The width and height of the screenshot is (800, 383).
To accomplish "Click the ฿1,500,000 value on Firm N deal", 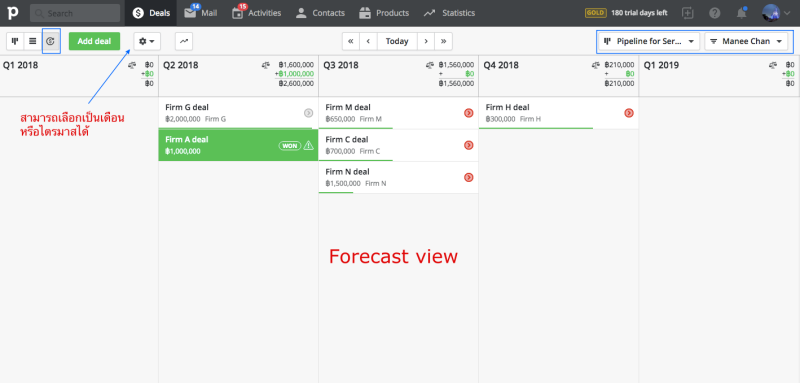I will point(343,184).
